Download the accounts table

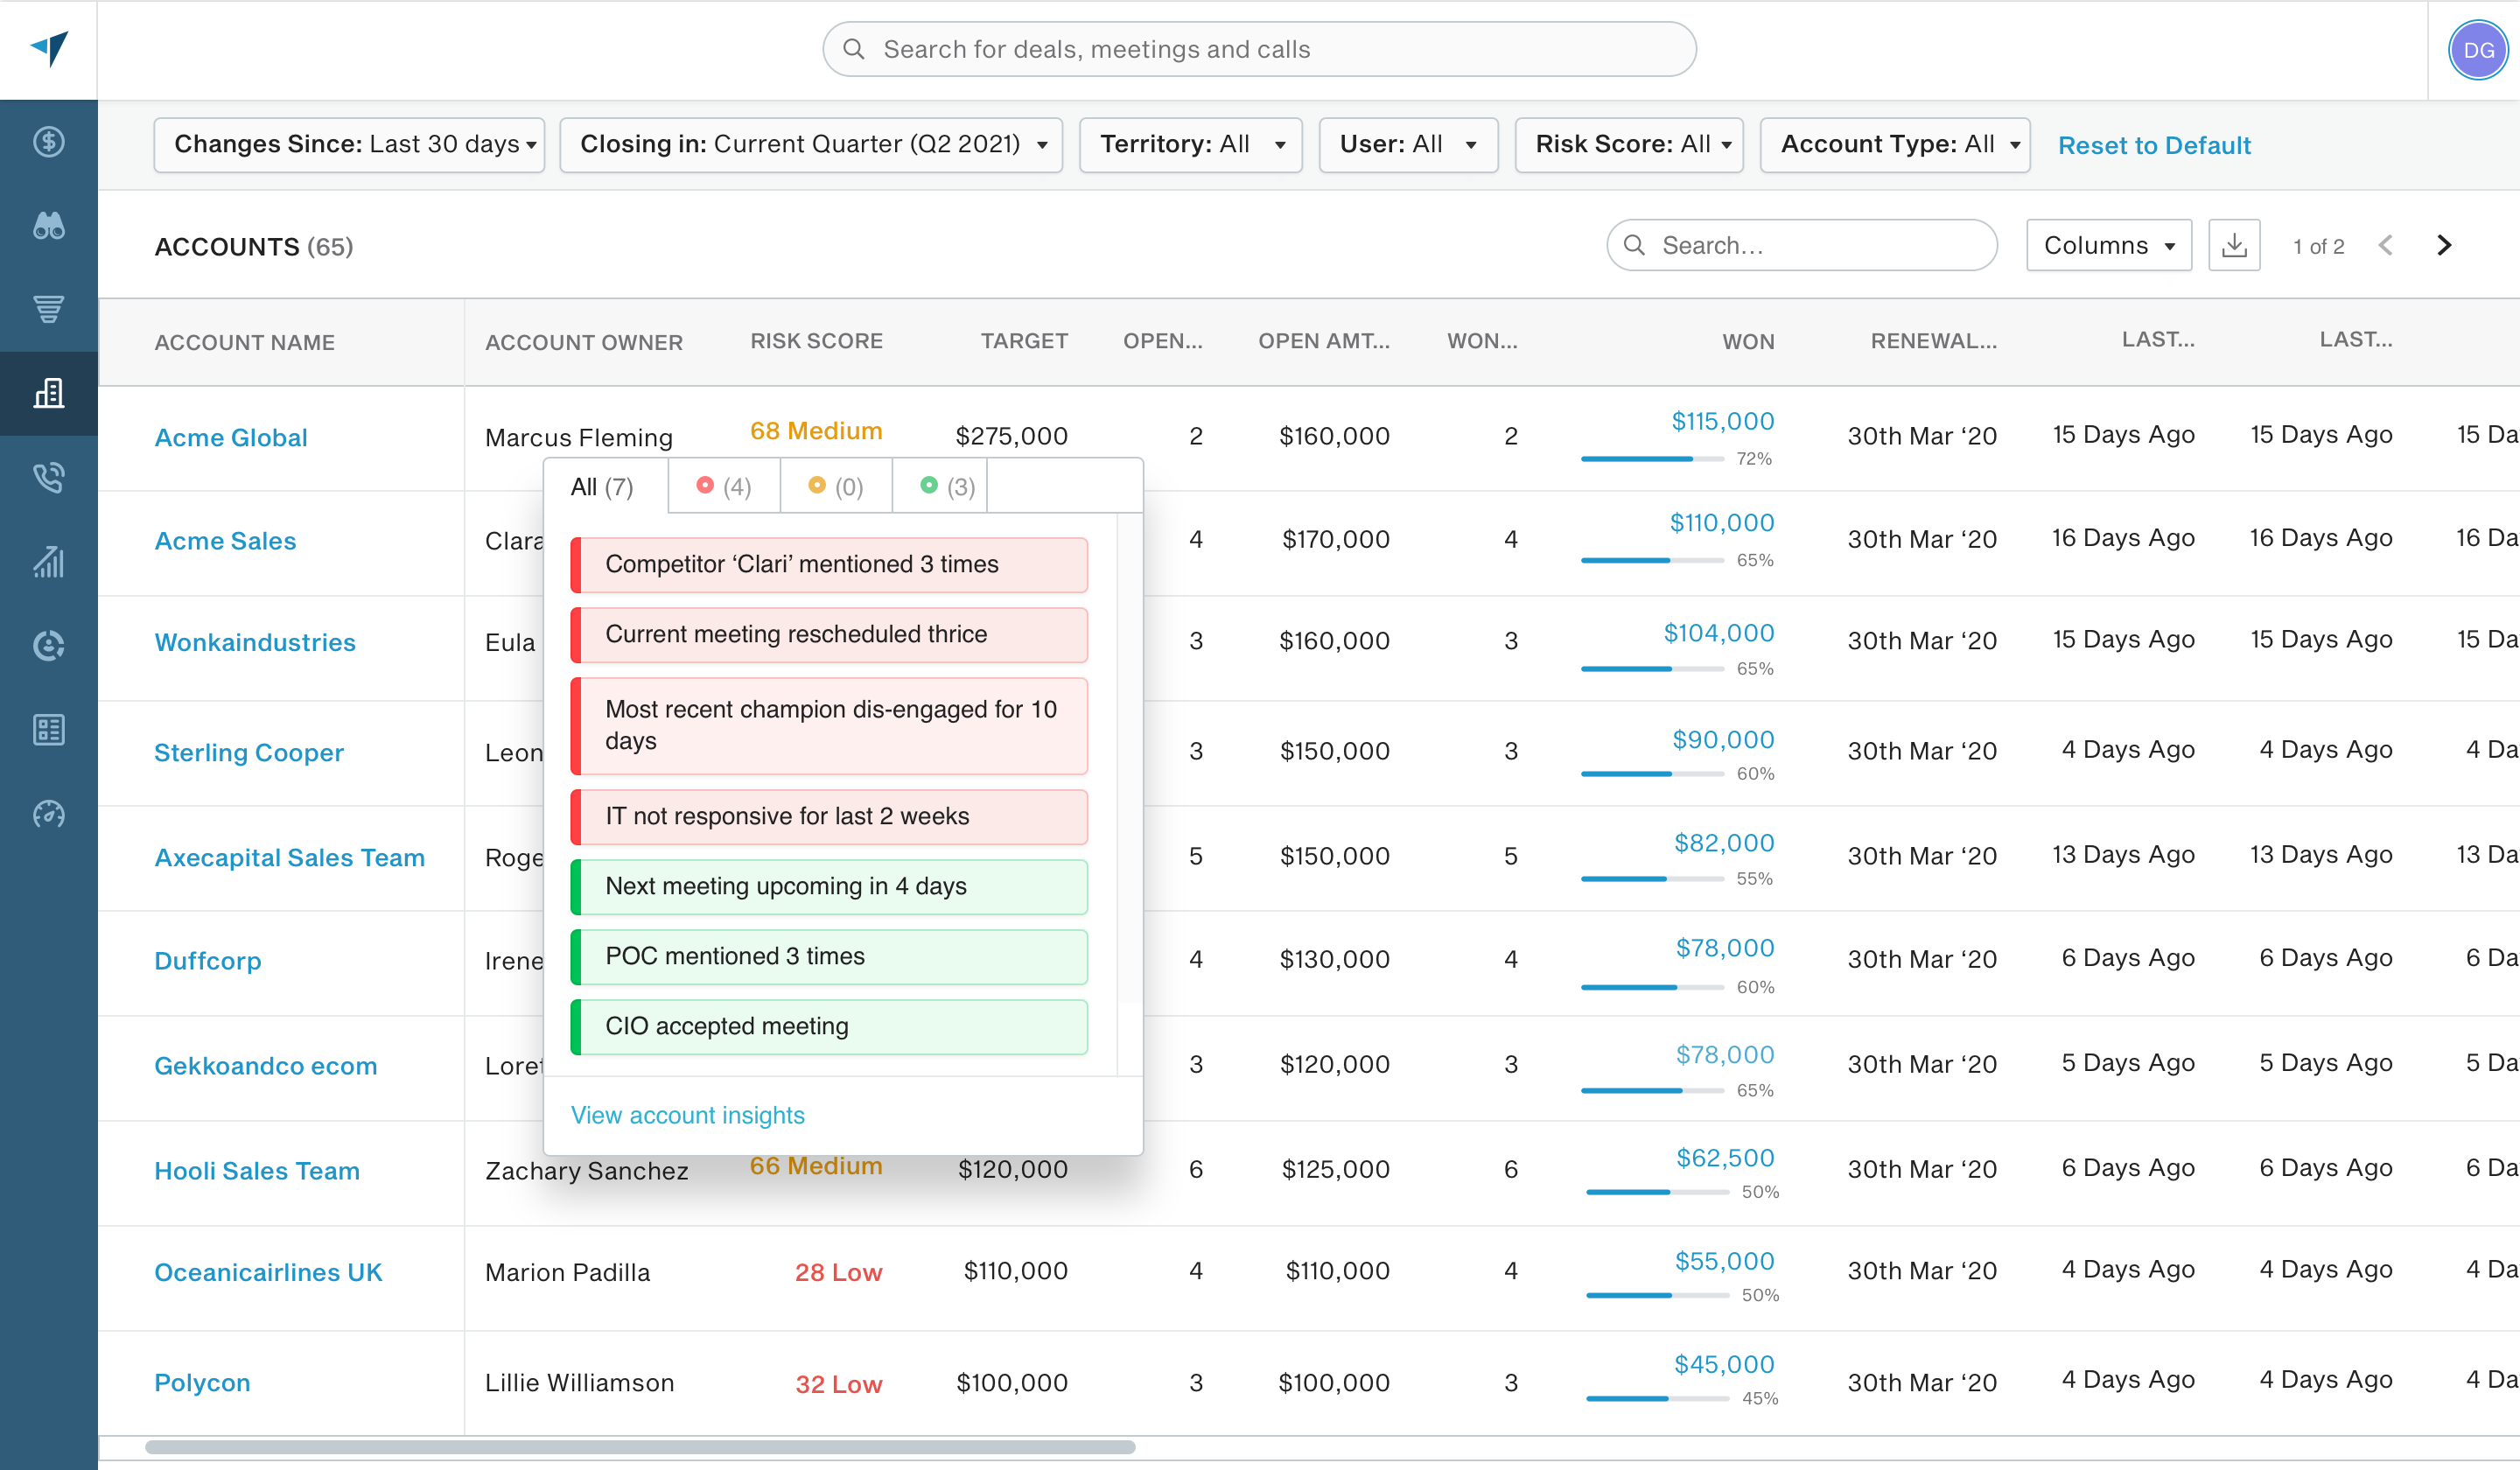tap(2234, 245)
